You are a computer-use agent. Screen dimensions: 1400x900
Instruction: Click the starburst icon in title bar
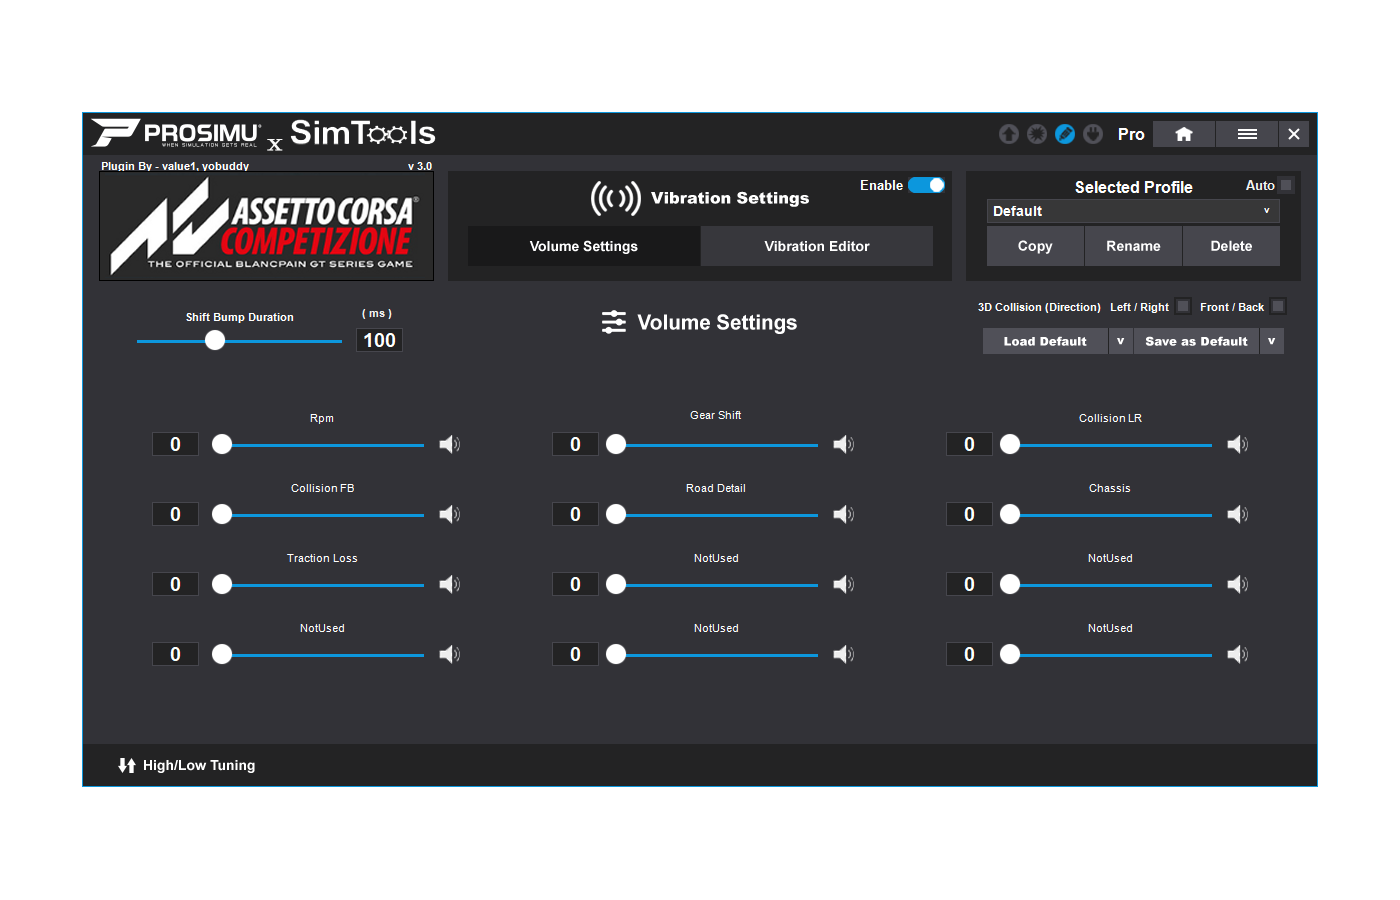[x=1037, y=134]
